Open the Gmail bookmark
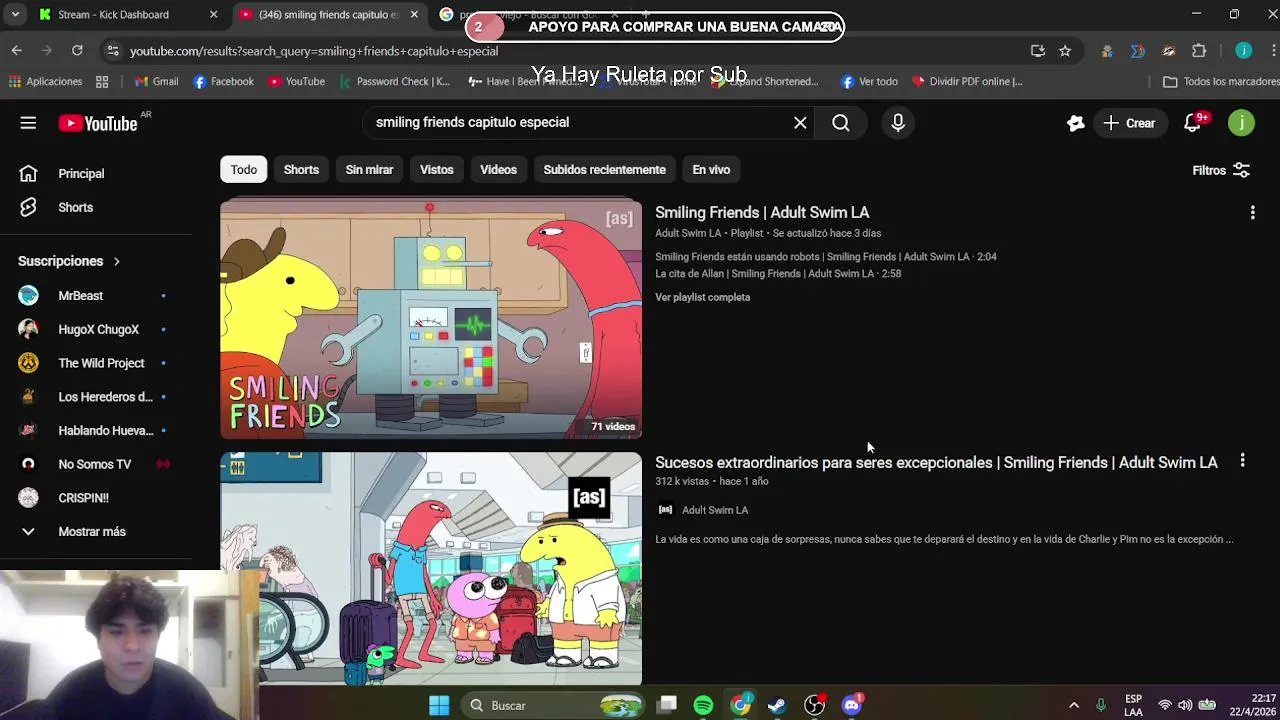 [x=157, y=82]
